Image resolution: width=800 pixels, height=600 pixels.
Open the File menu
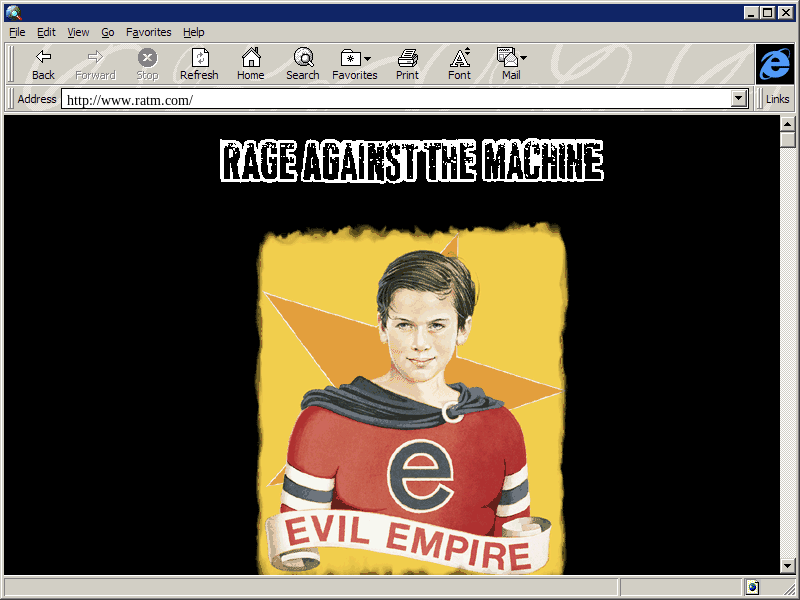[x=17, y=32]
